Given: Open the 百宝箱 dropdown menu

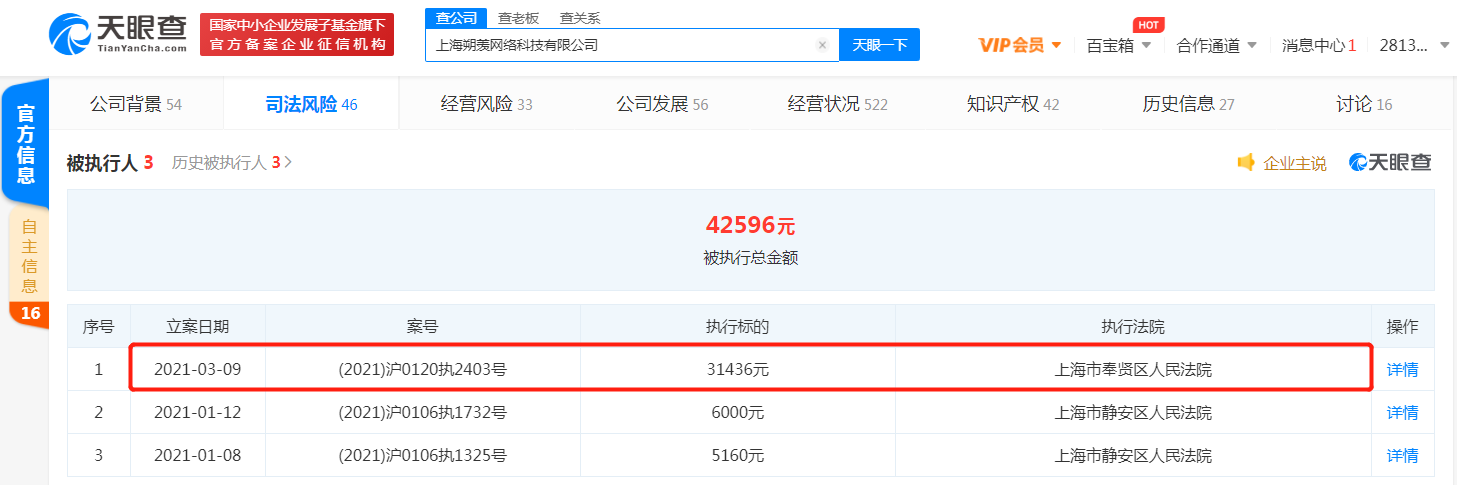Looking at the screenshot, I should (x=1119, y=45).
